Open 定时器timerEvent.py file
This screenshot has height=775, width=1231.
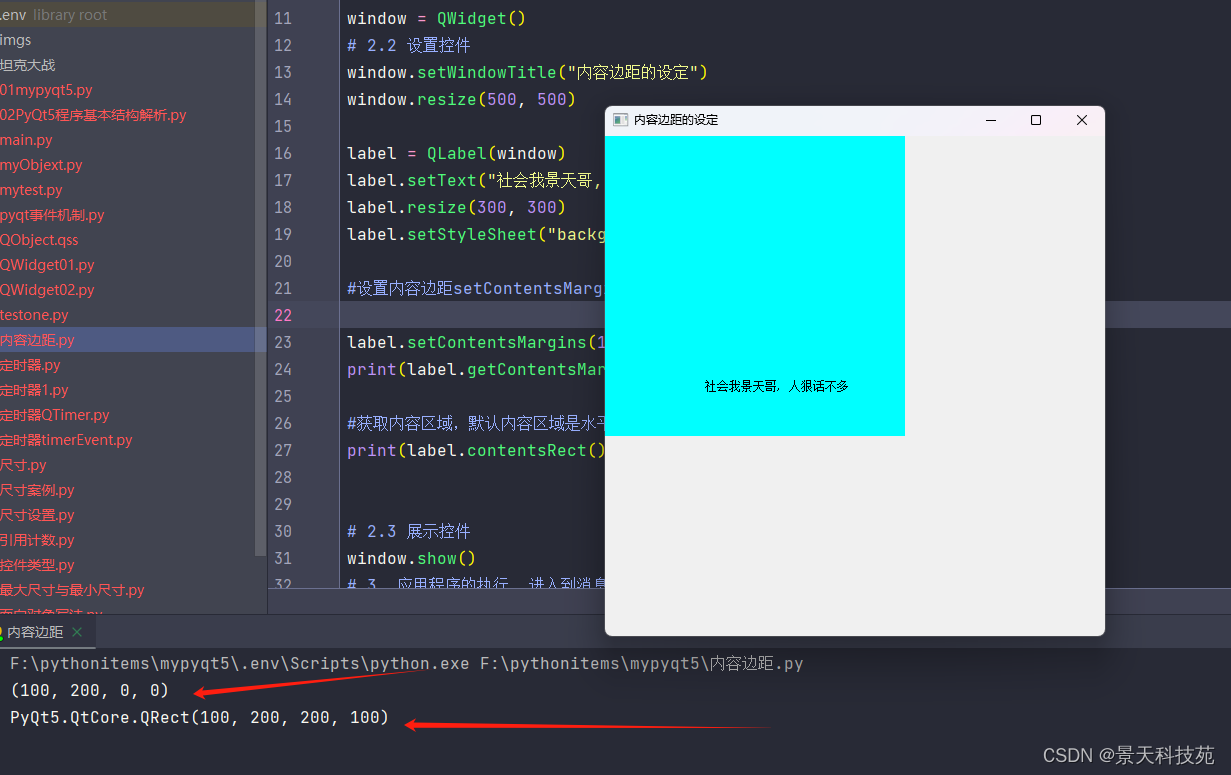[66, 440]
